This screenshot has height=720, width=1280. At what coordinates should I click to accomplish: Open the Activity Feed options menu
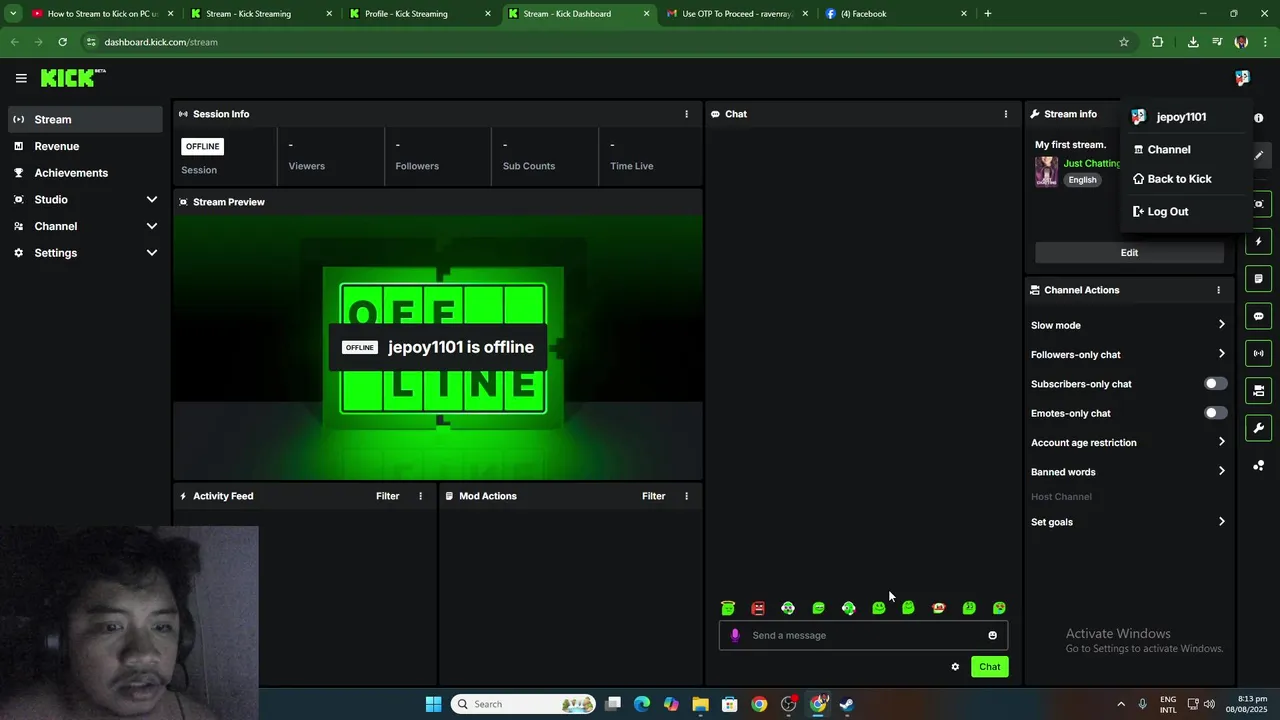(420, 496)
